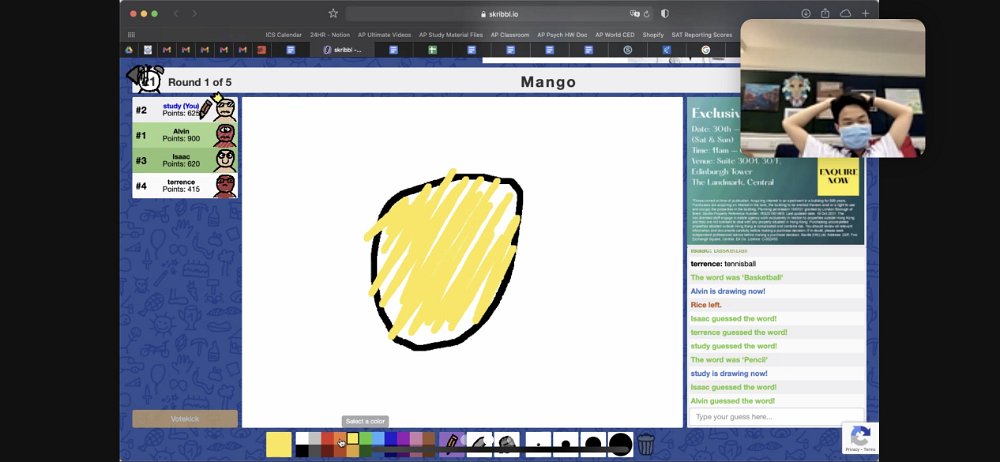
Task: Choose the largest brush size
Action: [621, 444]
